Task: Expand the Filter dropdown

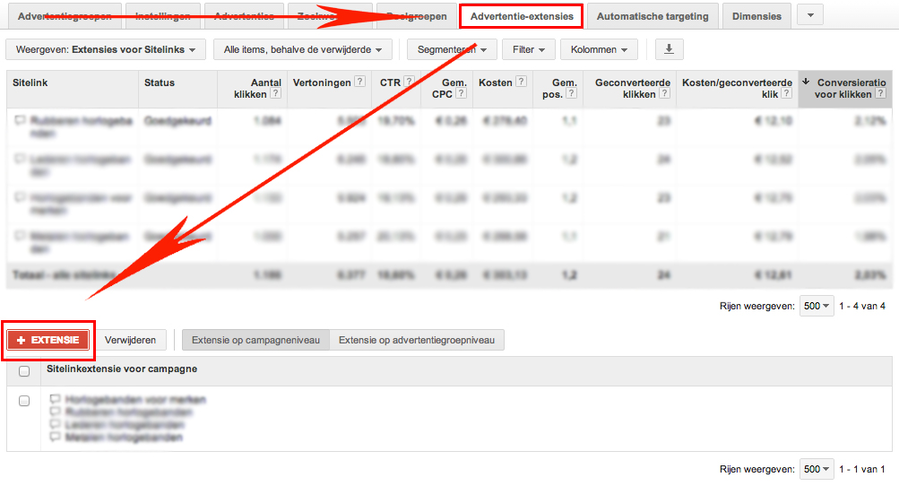Action: 528,49
